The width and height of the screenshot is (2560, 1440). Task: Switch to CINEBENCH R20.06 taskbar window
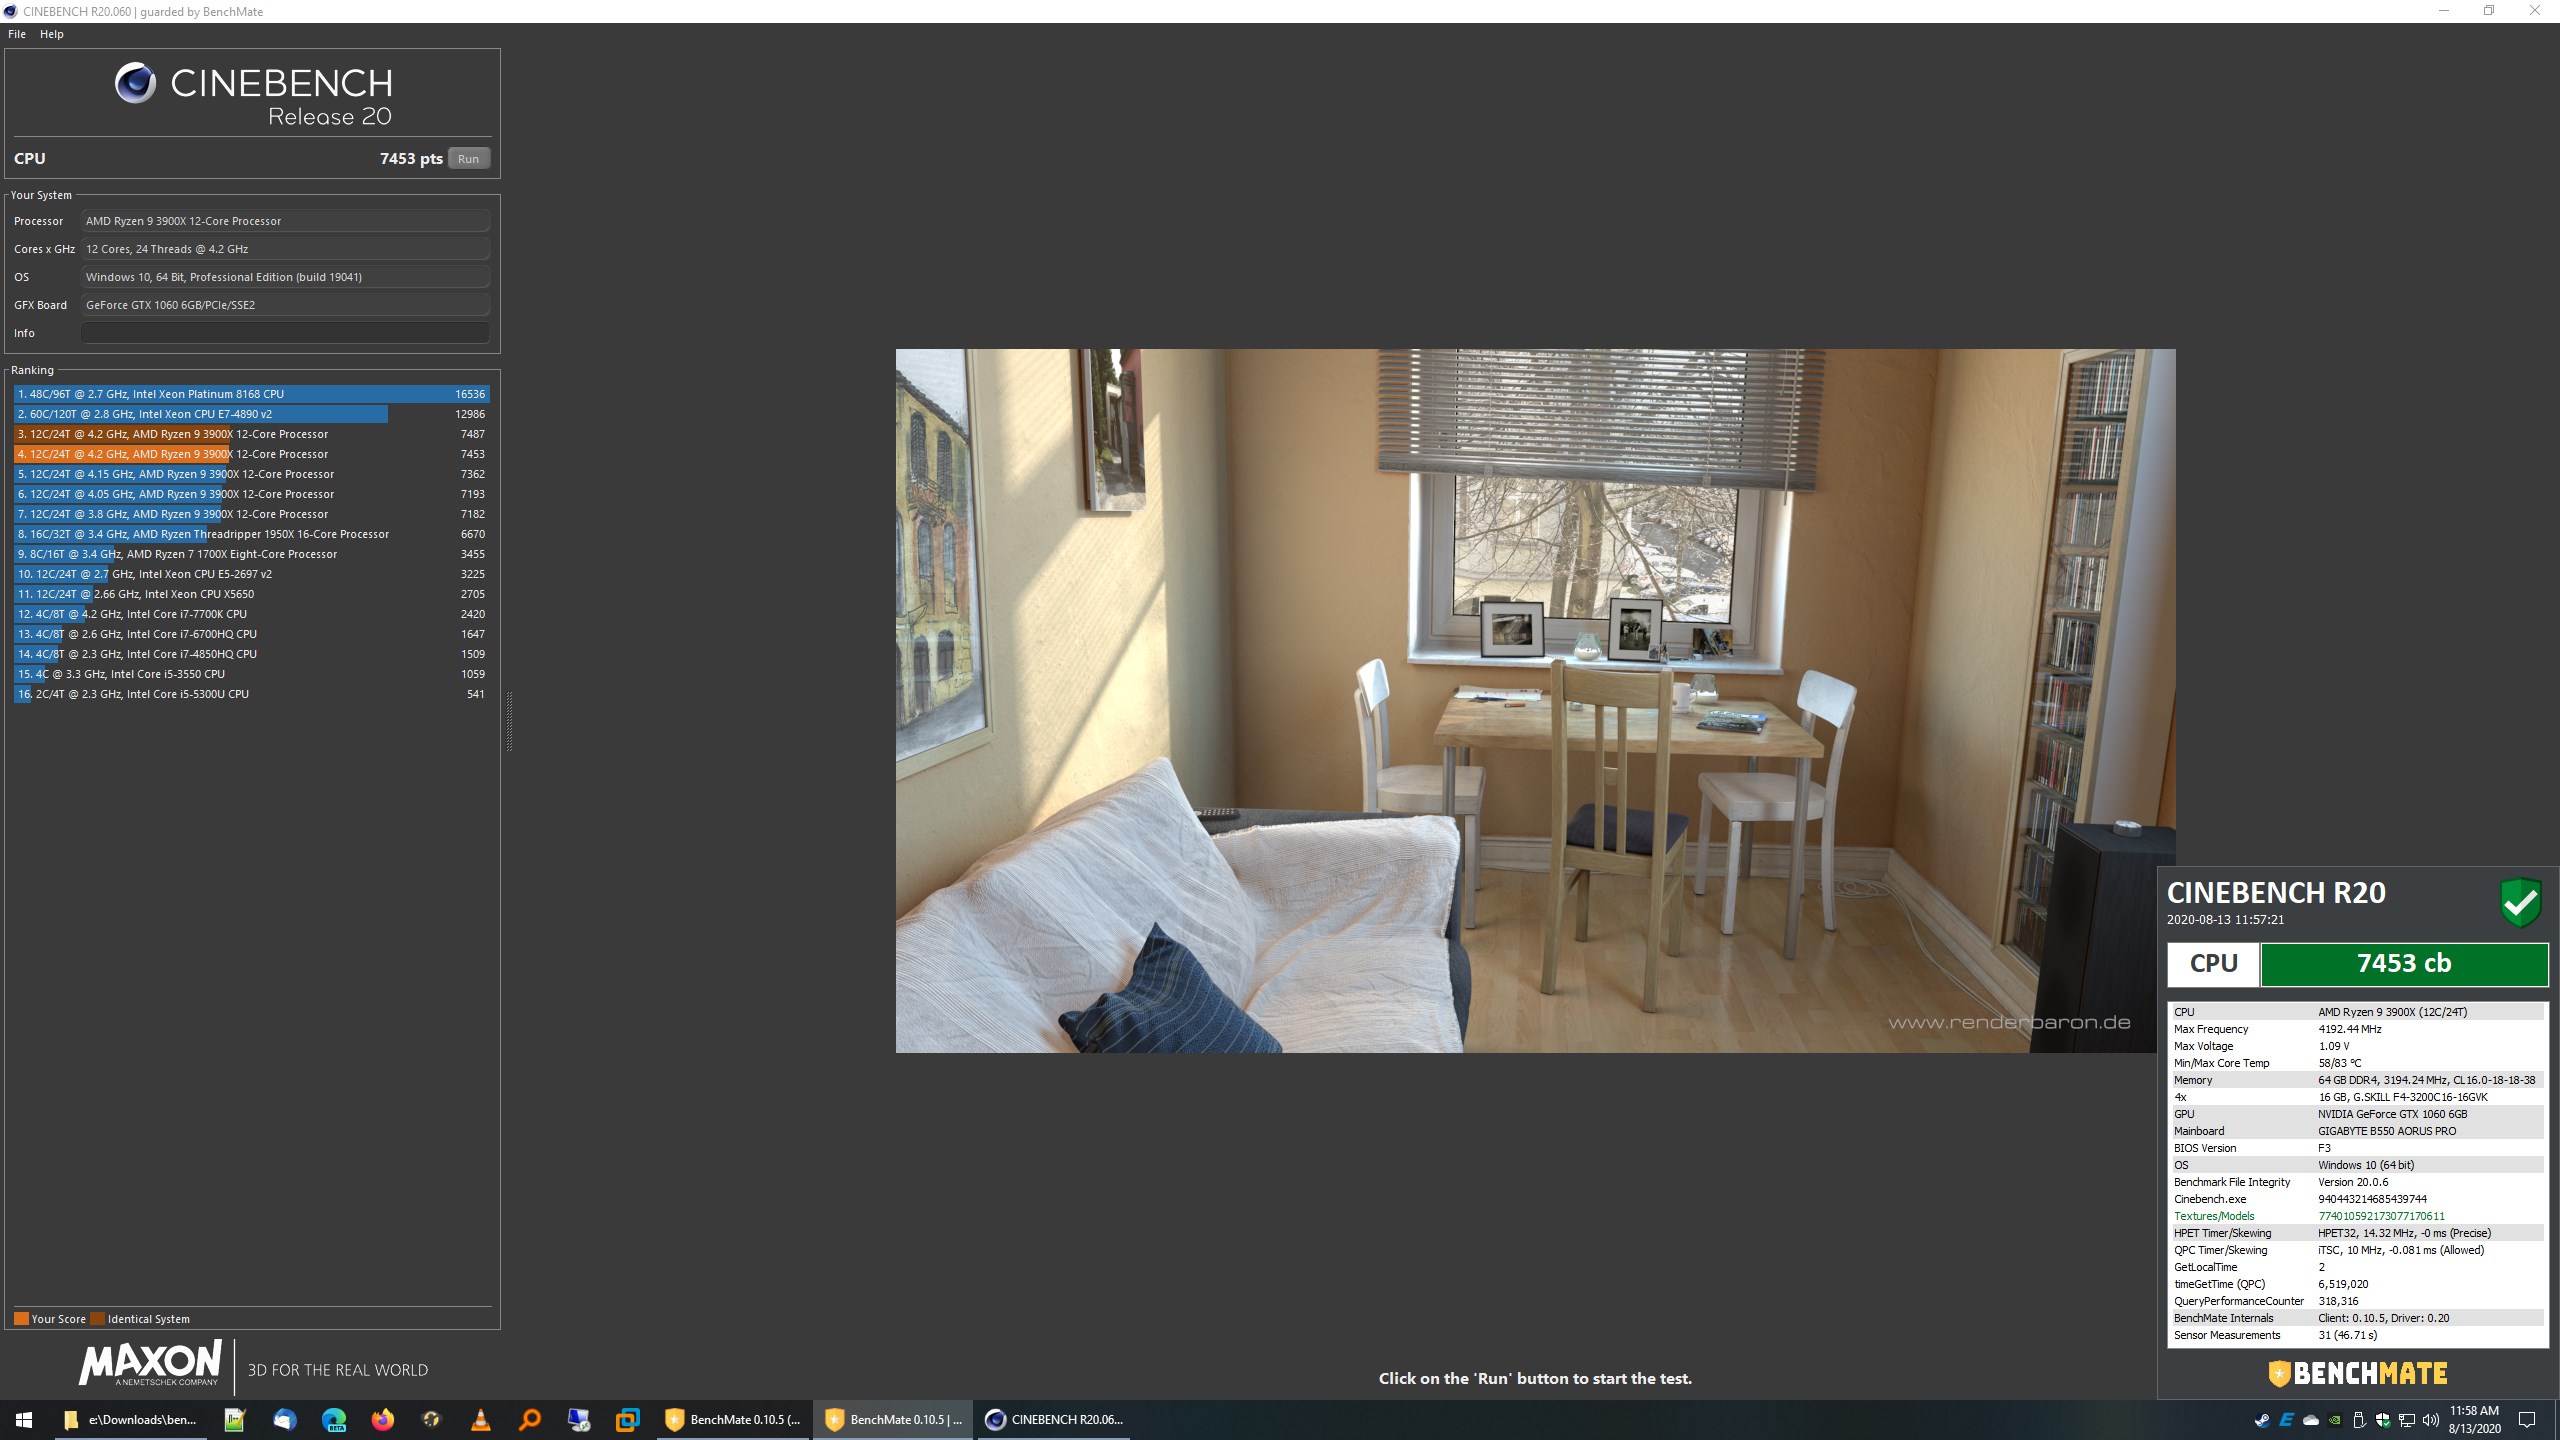[1054, 1419]
